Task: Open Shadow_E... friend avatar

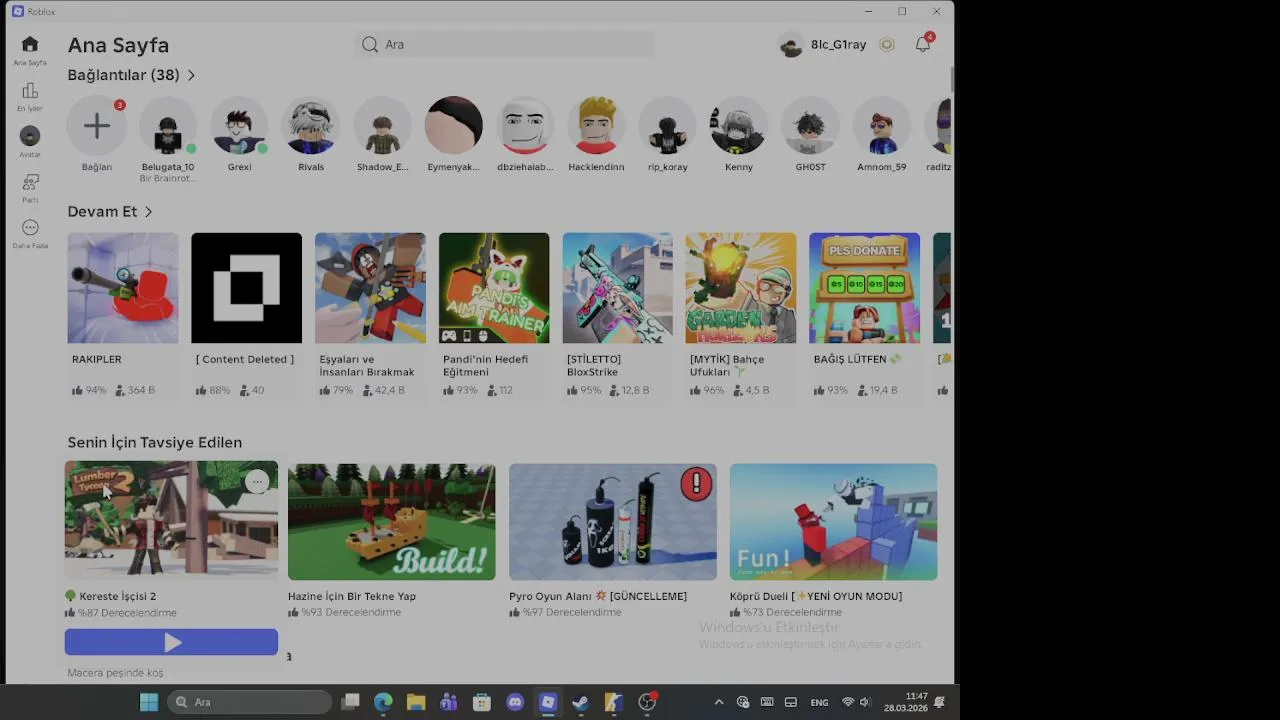Action: [382, 126]
